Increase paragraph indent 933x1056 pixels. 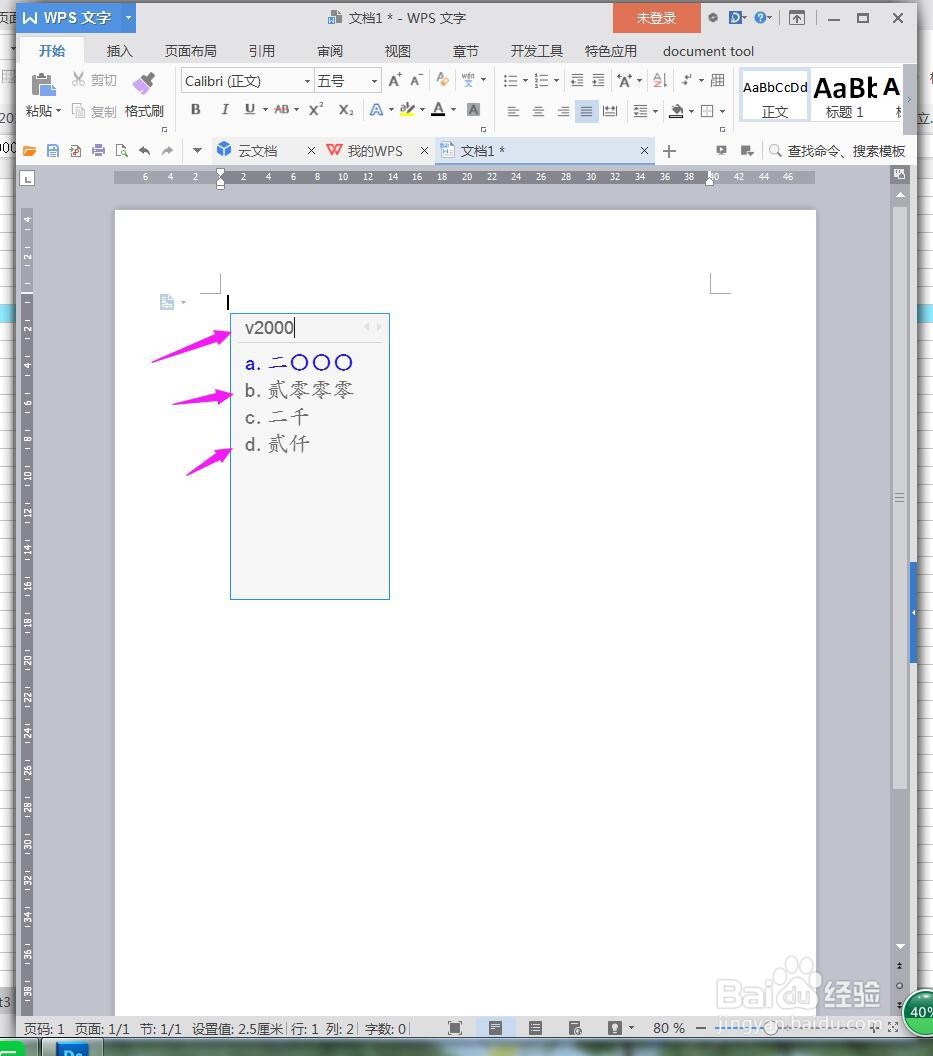pos(598,81)
